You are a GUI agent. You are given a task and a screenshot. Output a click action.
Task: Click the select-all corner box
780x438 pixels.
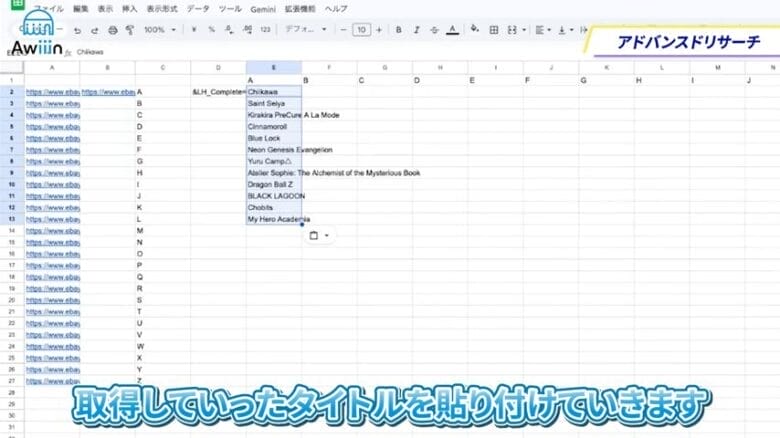[12, 67]
